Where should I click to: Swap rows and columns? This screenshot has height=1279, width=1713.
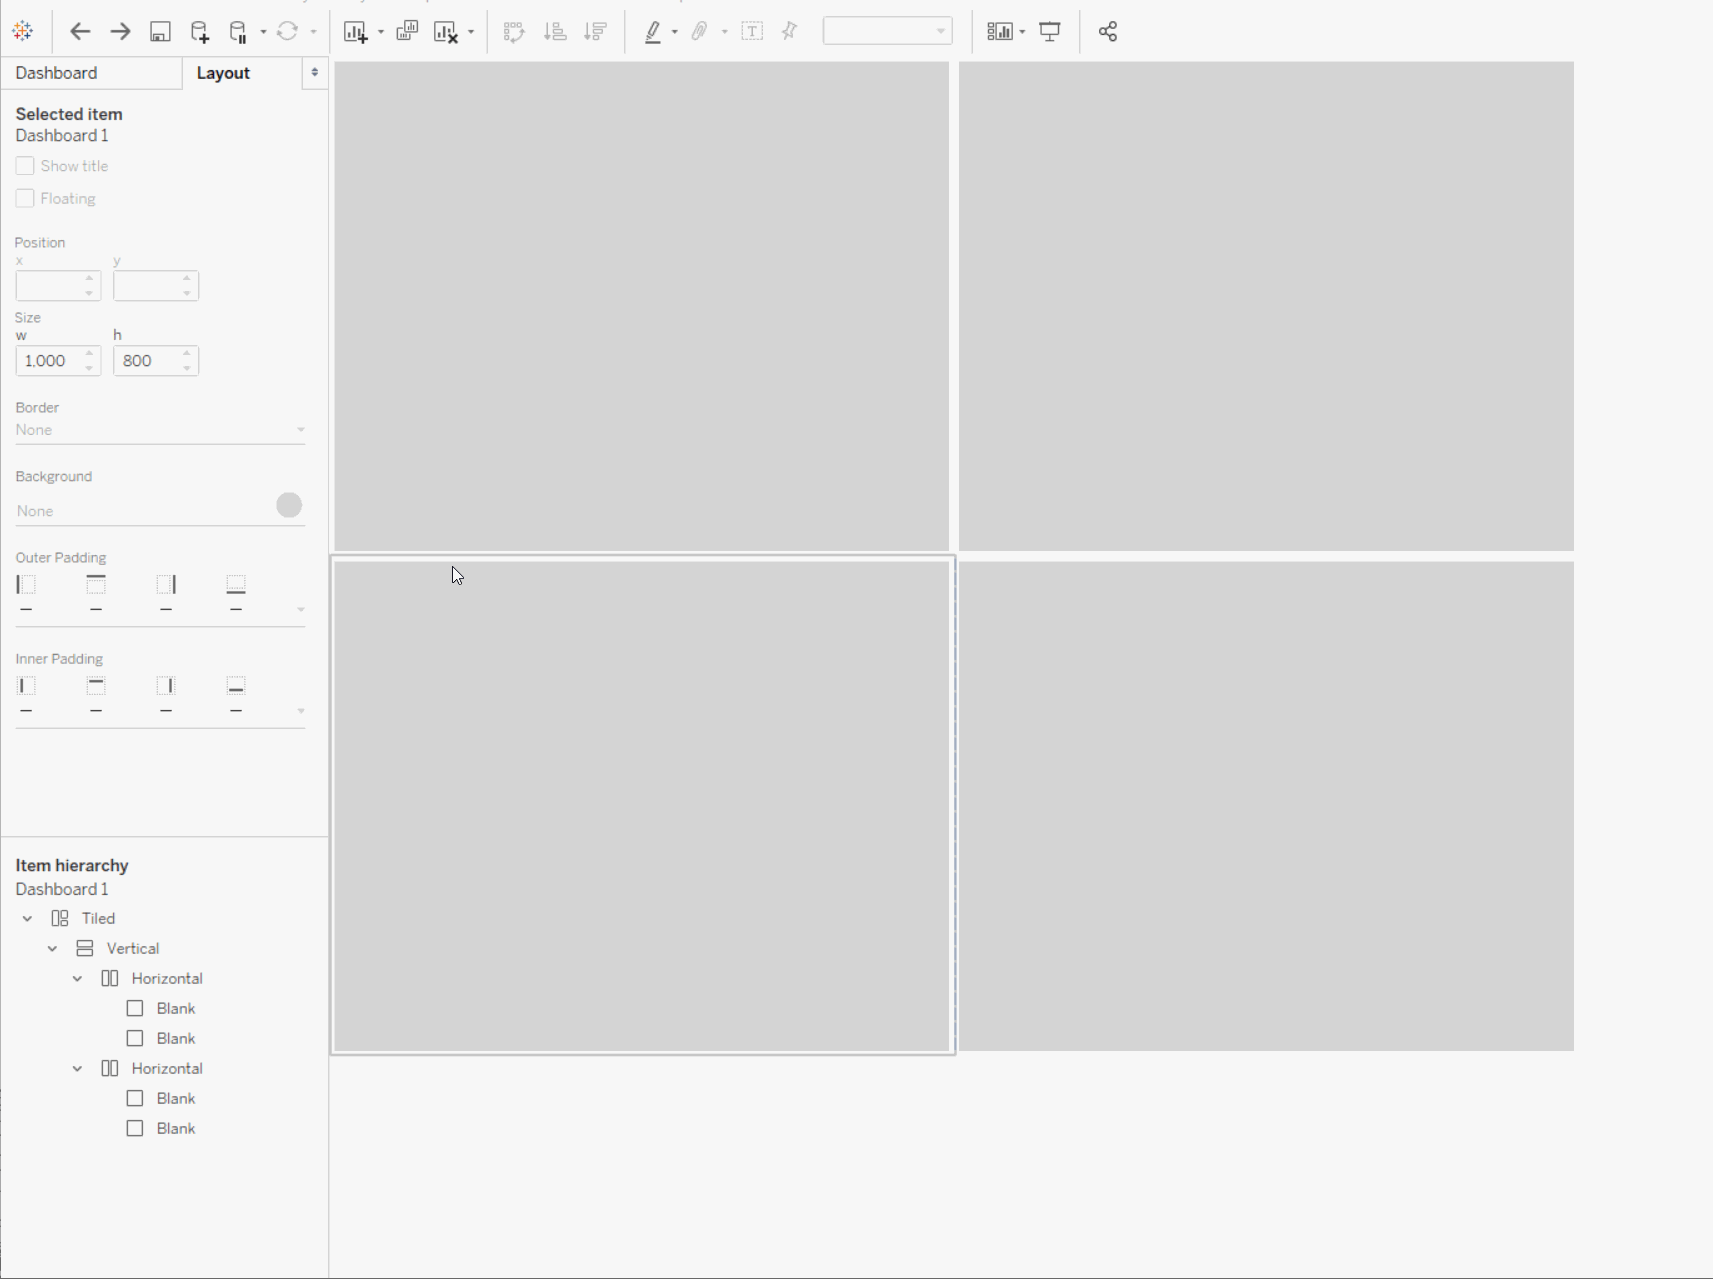point(514,31)
